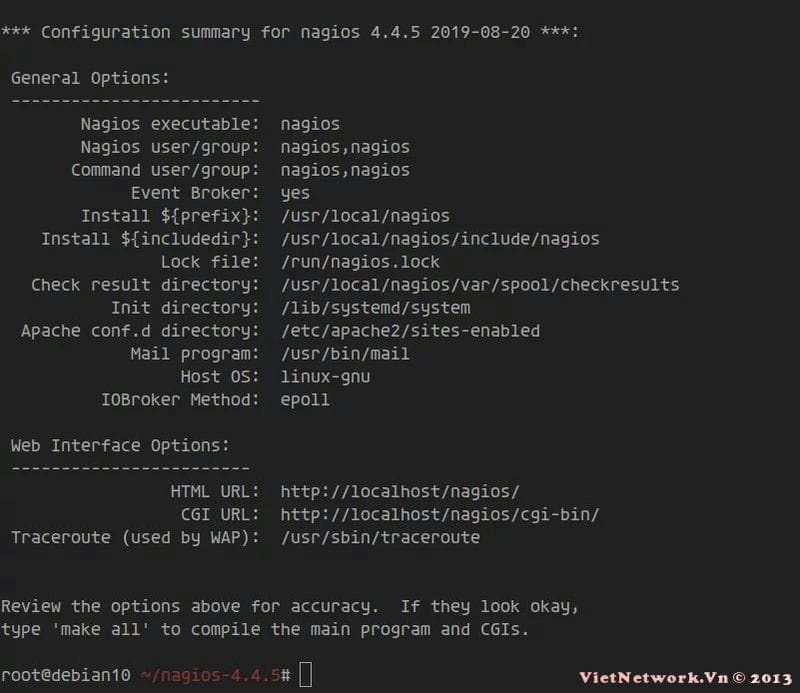
Task: Click the /lib/systemd/system init directory path
Action: click(x=375, y=308)
